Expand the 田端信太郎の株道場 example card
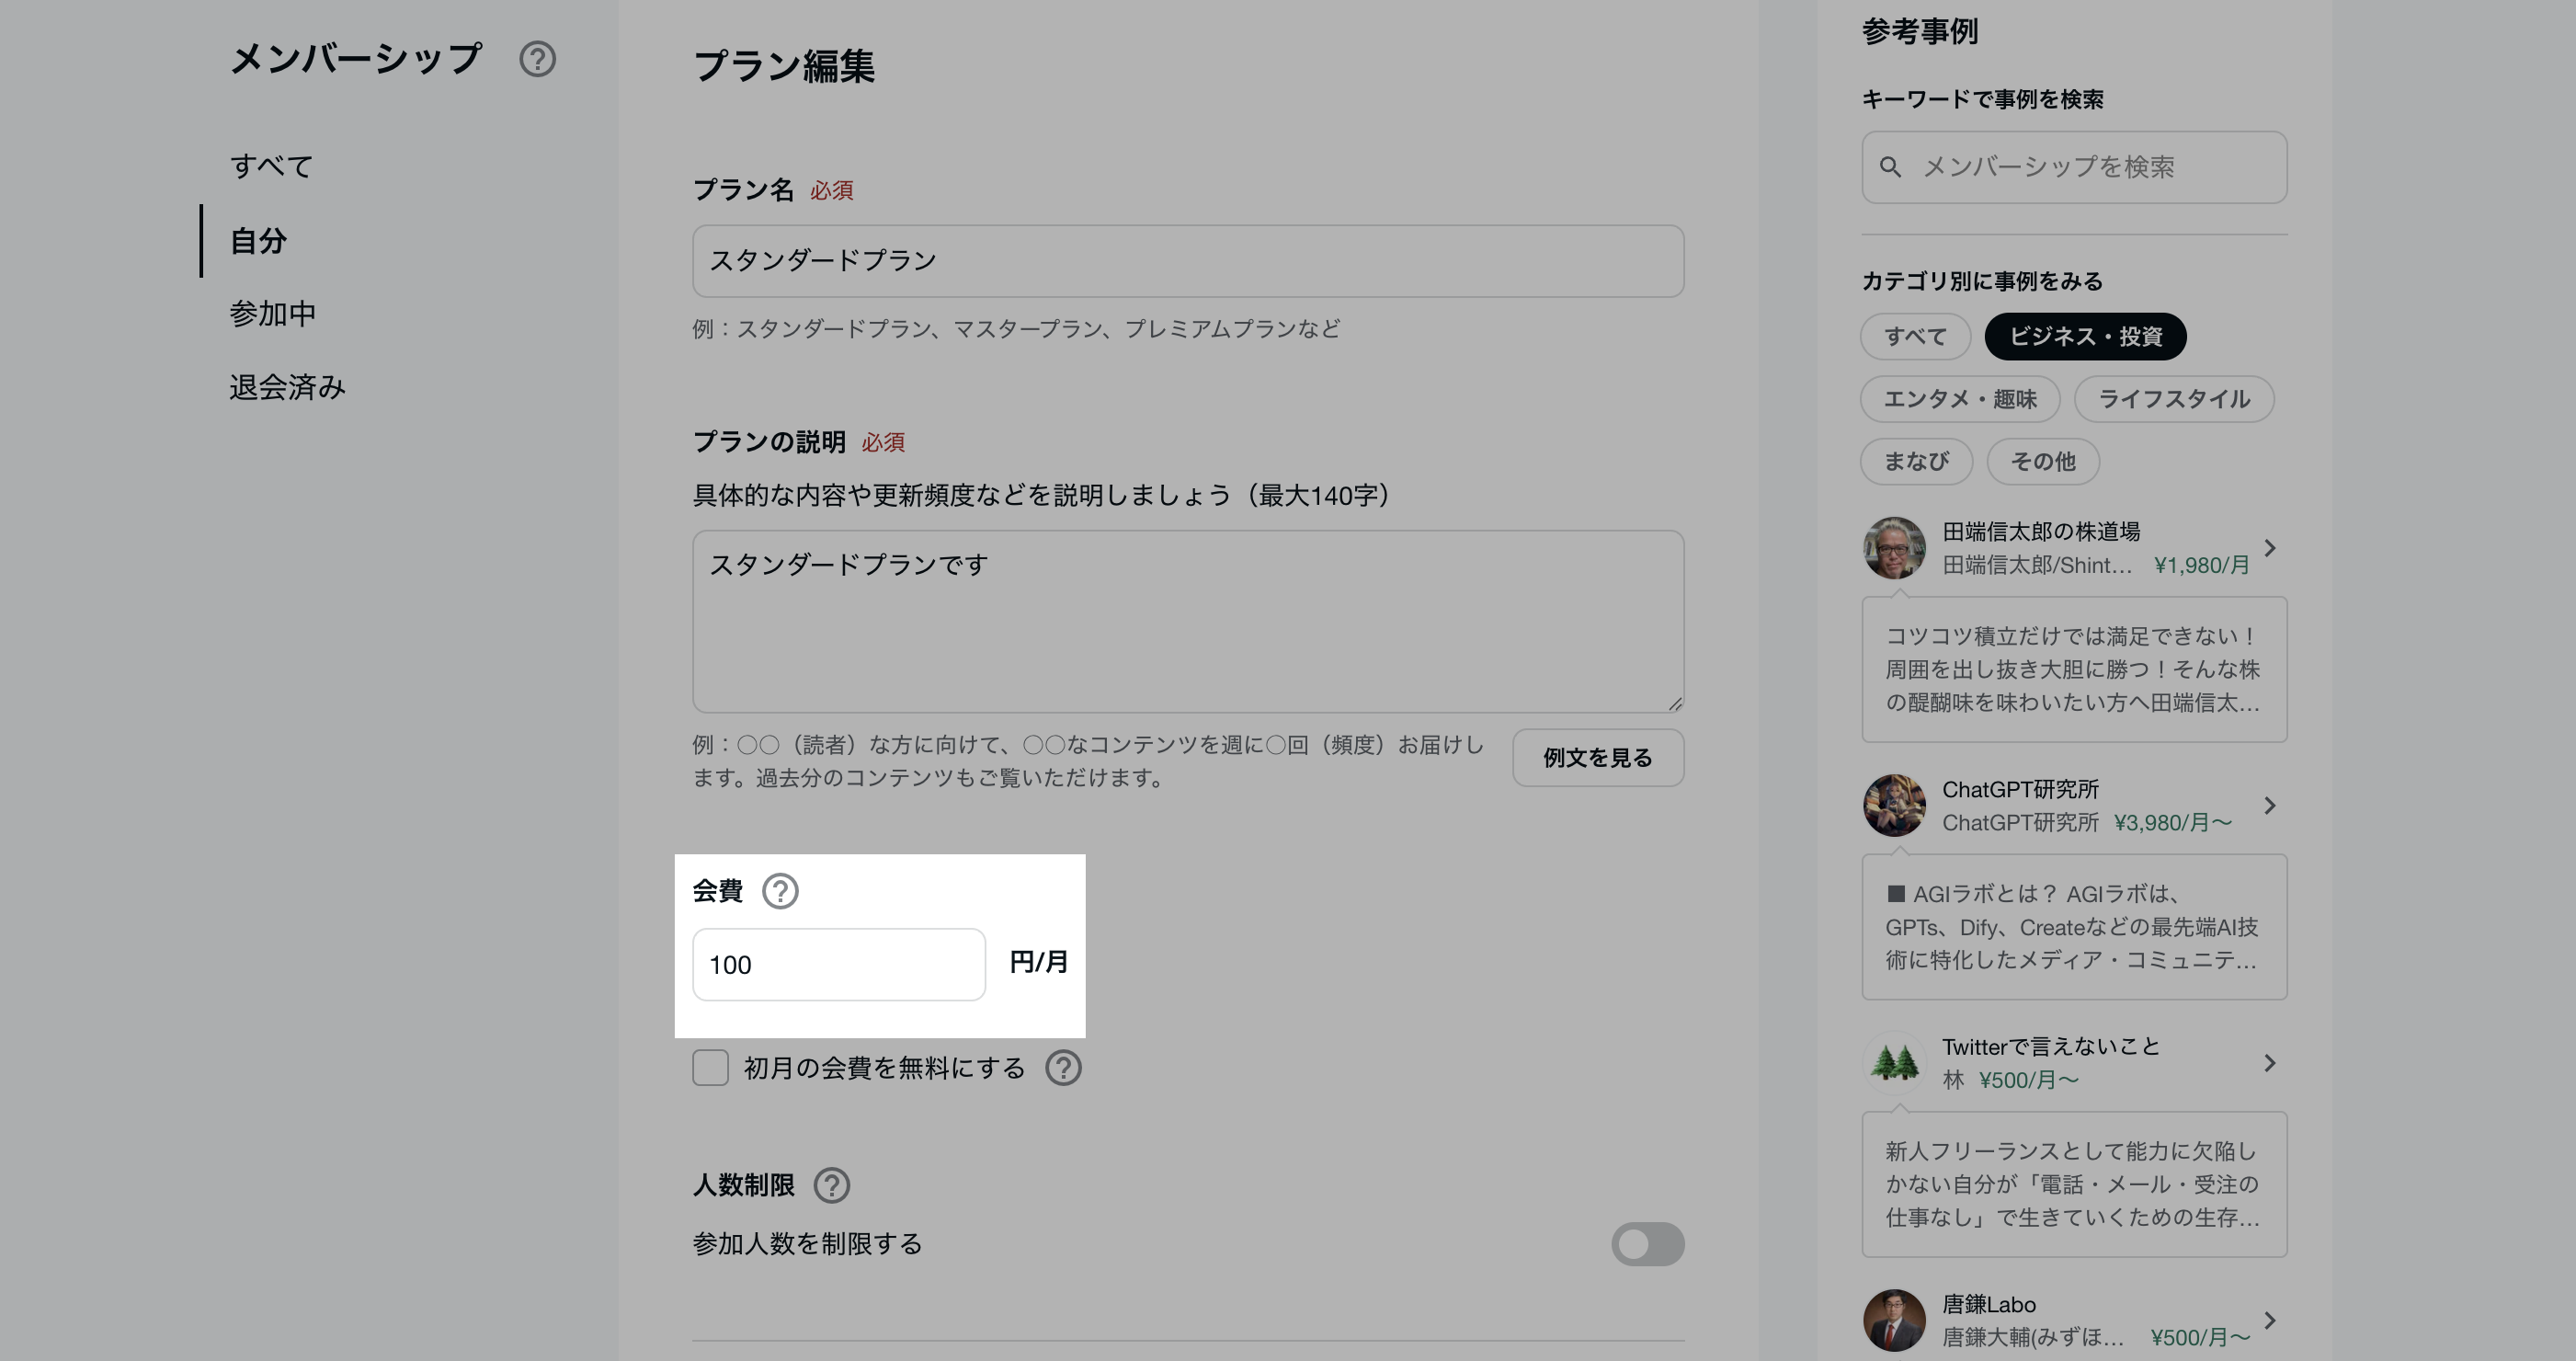The height and width of the screenshot is (1361, 2576). 2270,548
